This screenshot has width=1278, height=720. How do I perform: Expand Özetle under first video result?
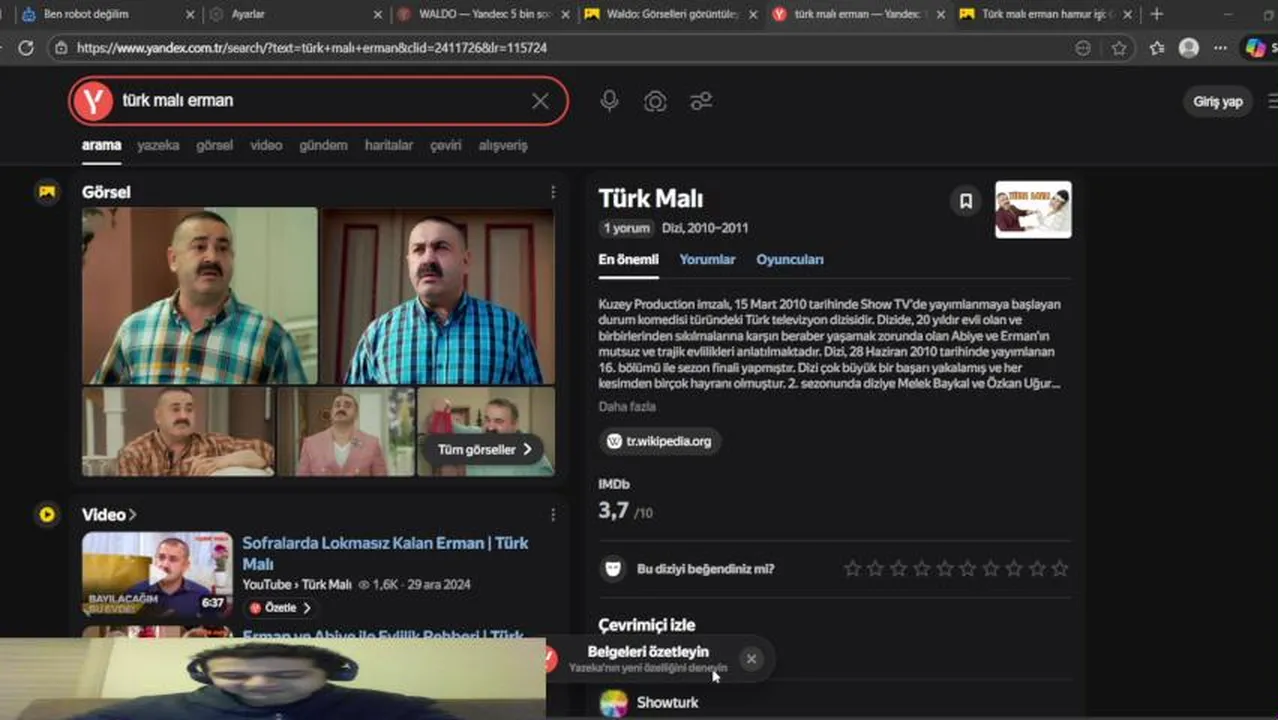click(x=279, y=608)
